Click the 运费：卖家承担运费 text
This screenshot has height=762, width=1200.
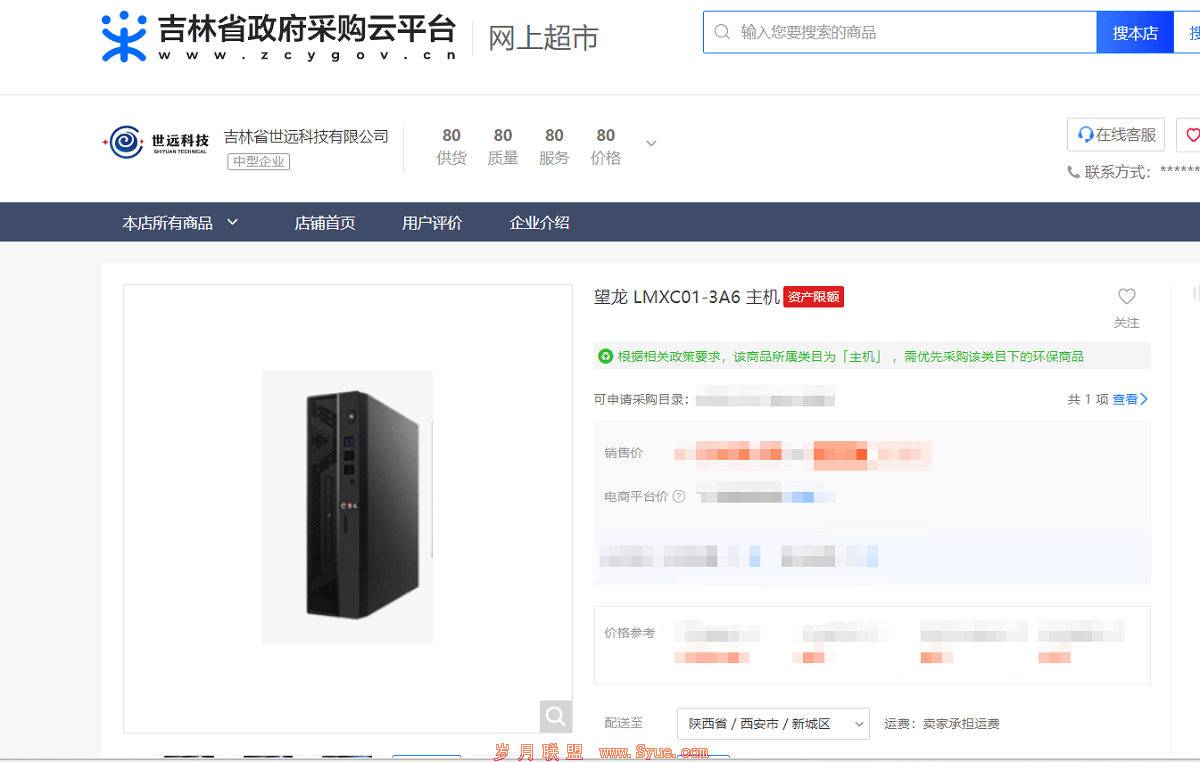pyautogui.click(x=942, y=724)
